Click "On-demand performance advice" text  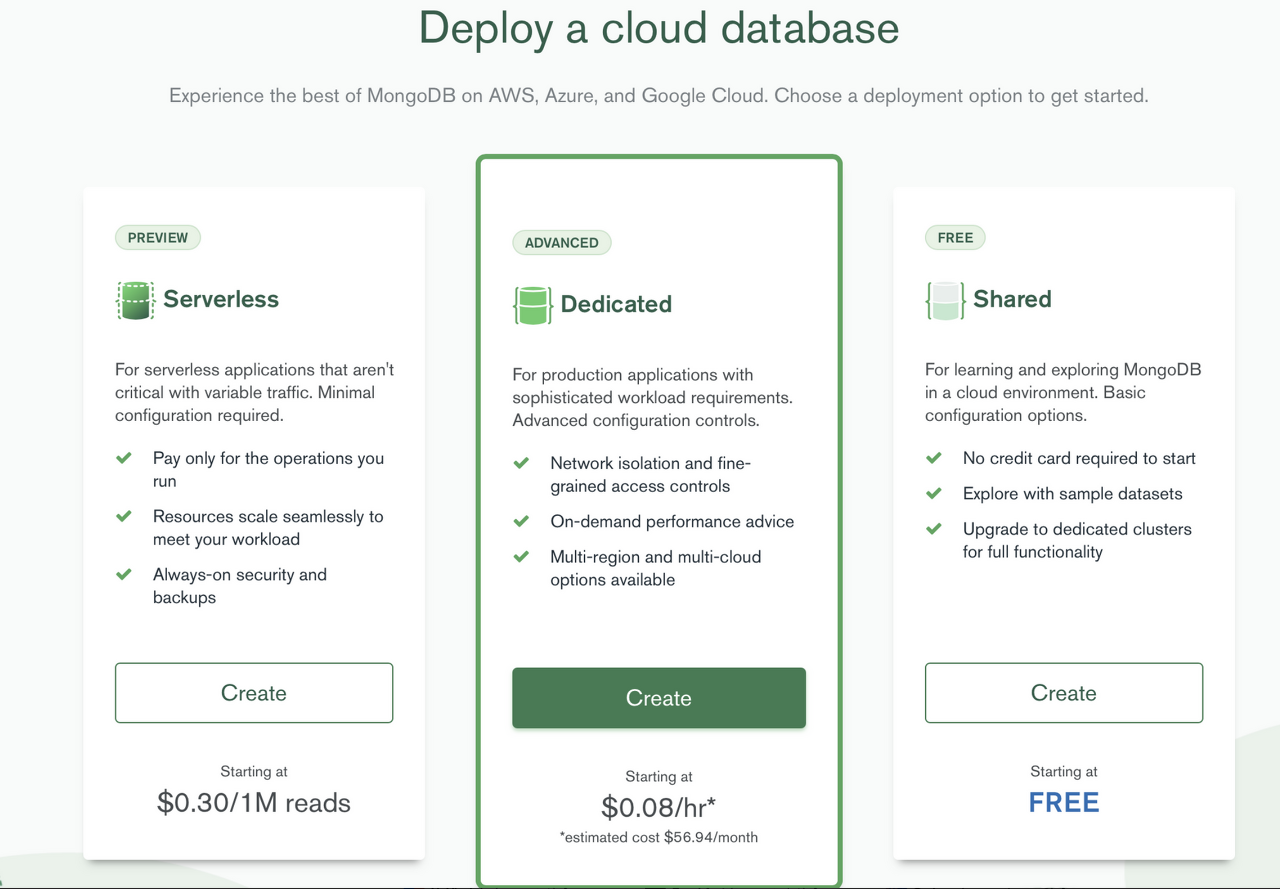pos(672,522)
